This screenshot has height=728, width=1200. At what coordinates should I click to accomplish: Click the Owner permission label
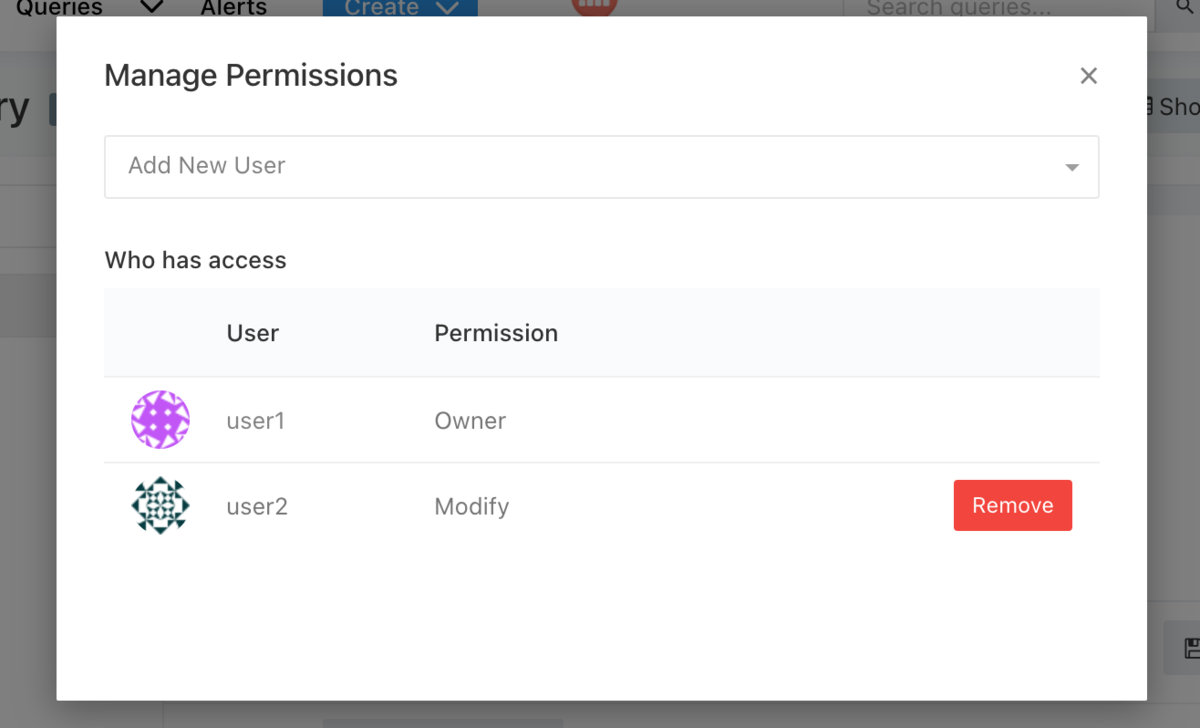470,421
